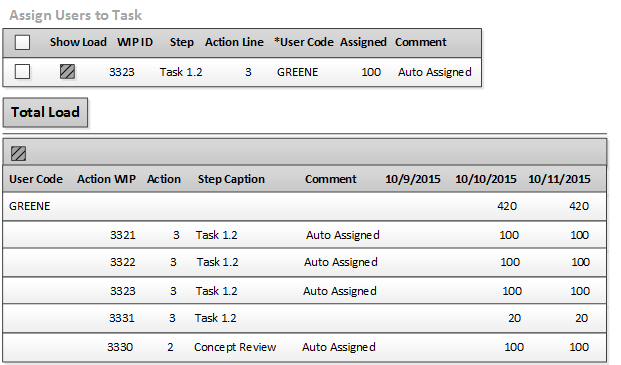Click the 10/10/2015 date column header
This screenshot has height=365, width=621.
[486, 179]
